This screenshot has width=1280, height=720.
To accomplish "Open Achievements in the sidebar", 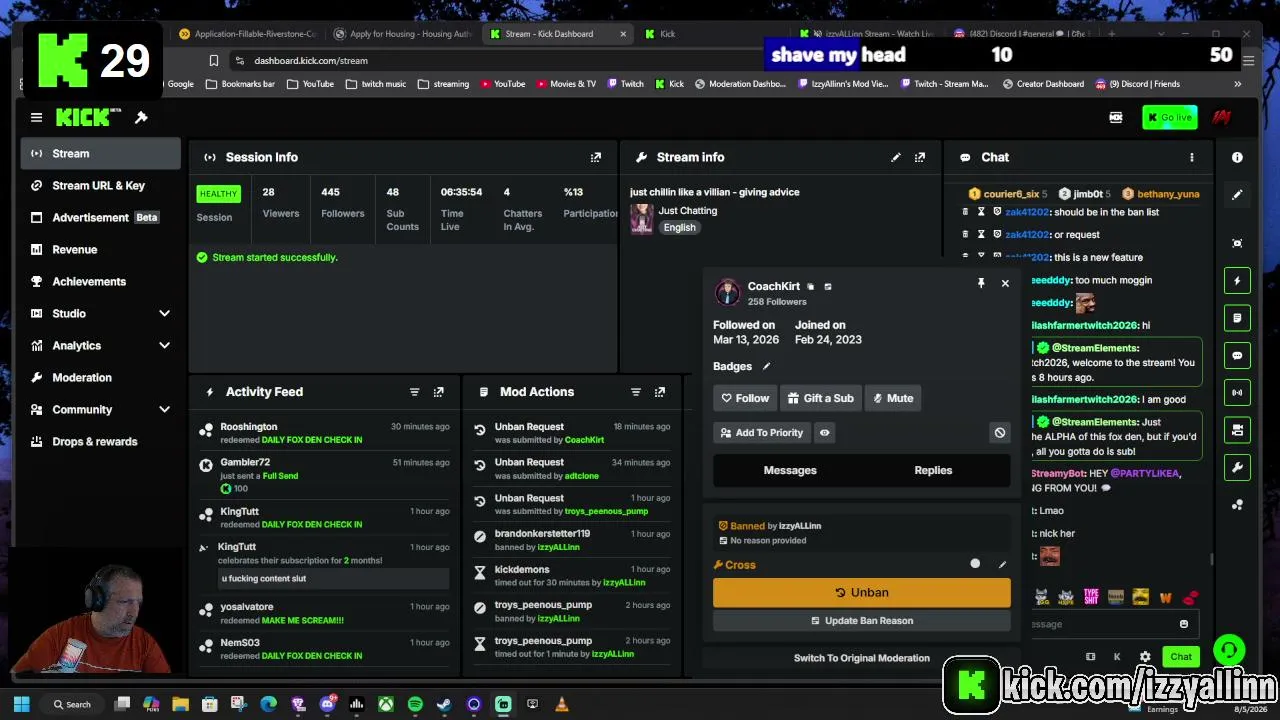I will pyautogui.click(x=100, y=282).
